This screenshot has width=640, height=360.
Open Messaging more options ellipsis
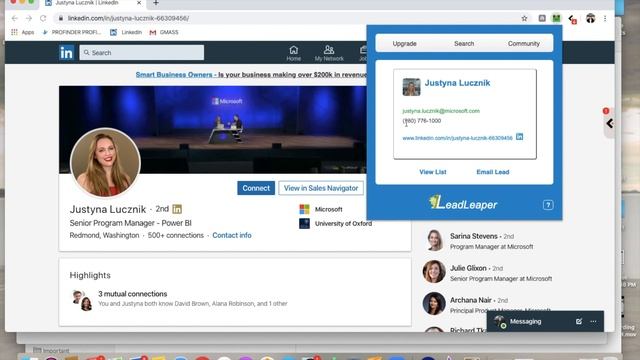[x=593, y=322]
